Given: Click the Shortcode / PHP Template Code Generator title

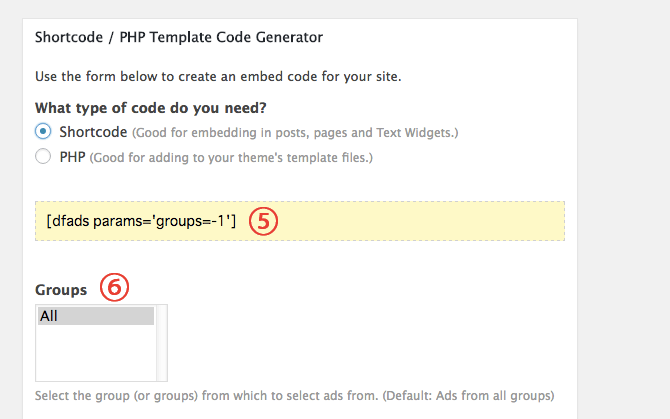Looking at the screenshot, I should tap(179, 38).
